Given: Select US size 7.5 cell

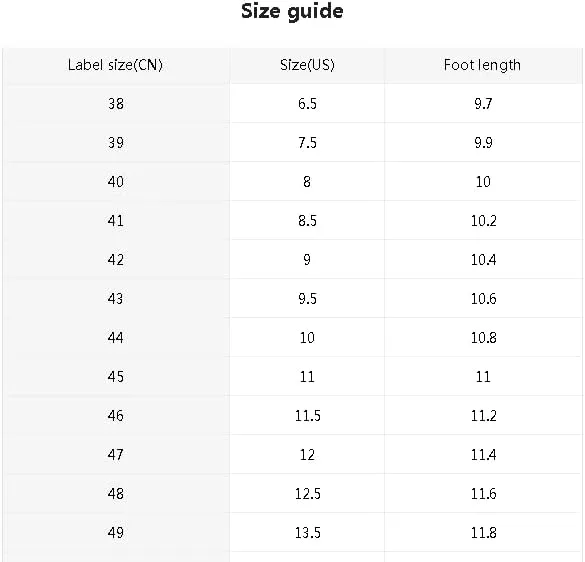Looking at the screenshot, I should (x=307, y=143).
